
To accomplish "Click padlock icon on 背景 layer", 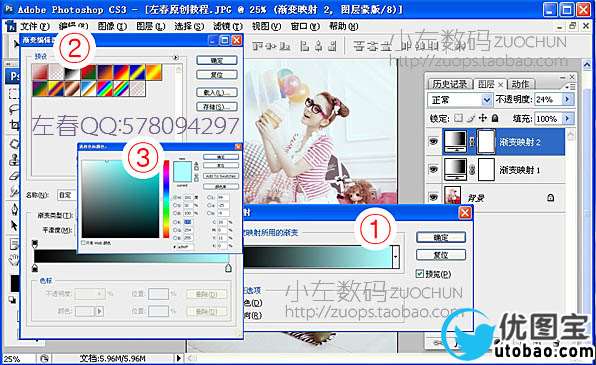I will pos(550,198).
